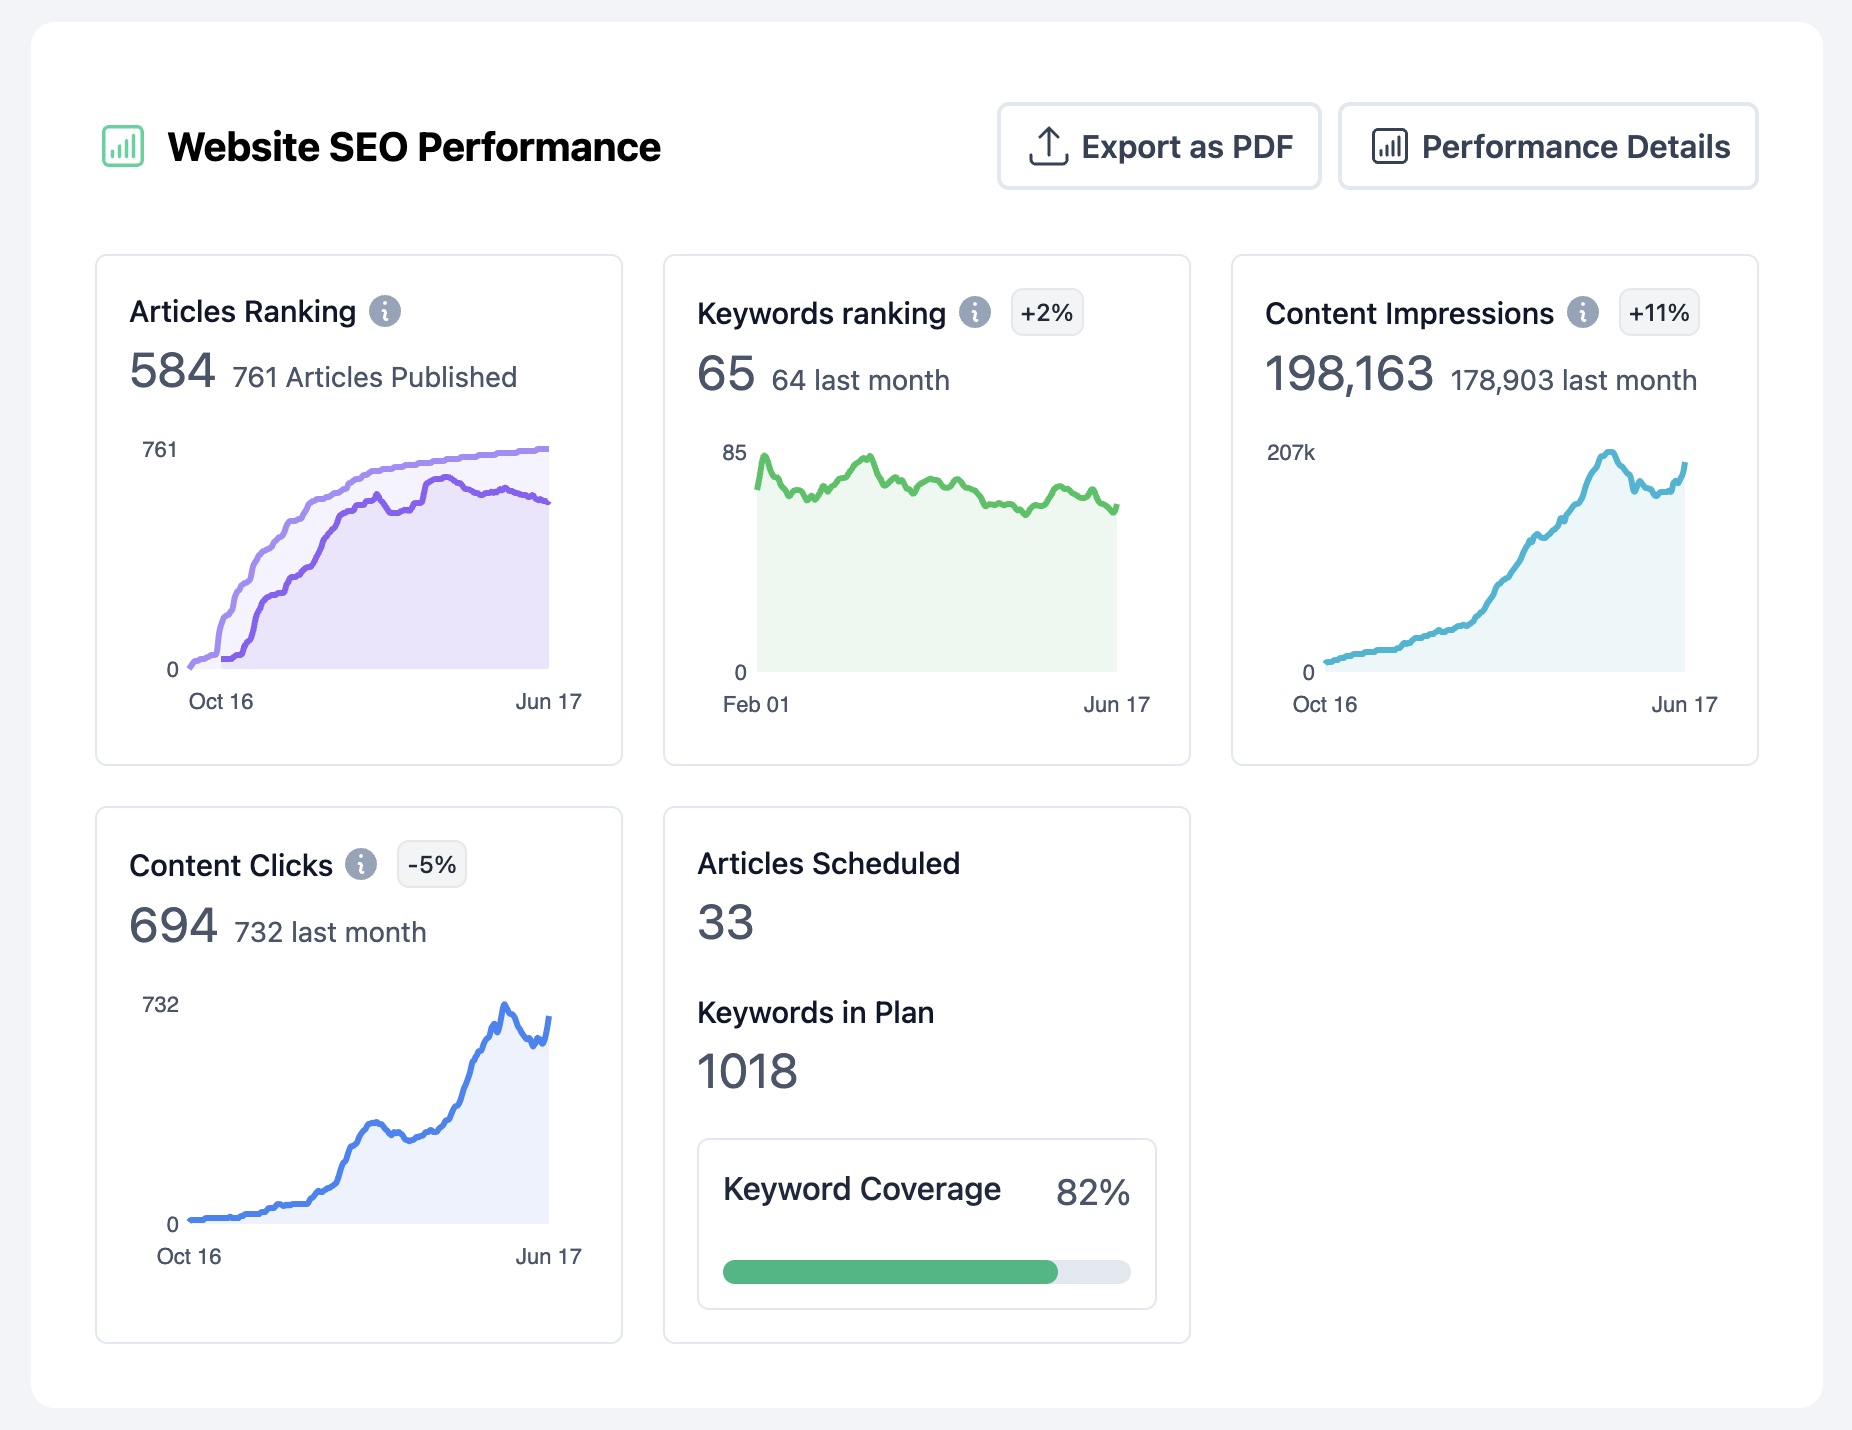1852x1430 pixels.
Task: Click Jun 17 label under Keywords ranking chart
Action: pyautogui.click(x=1117, y=704)
